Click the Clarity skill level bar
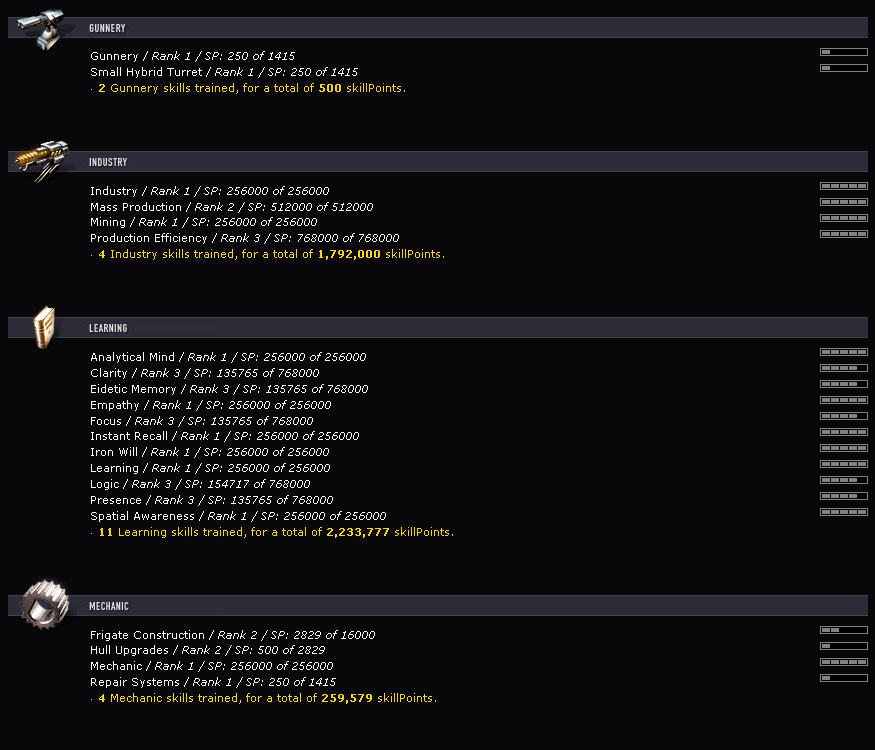The image size is (875, 750). (843, 369)
